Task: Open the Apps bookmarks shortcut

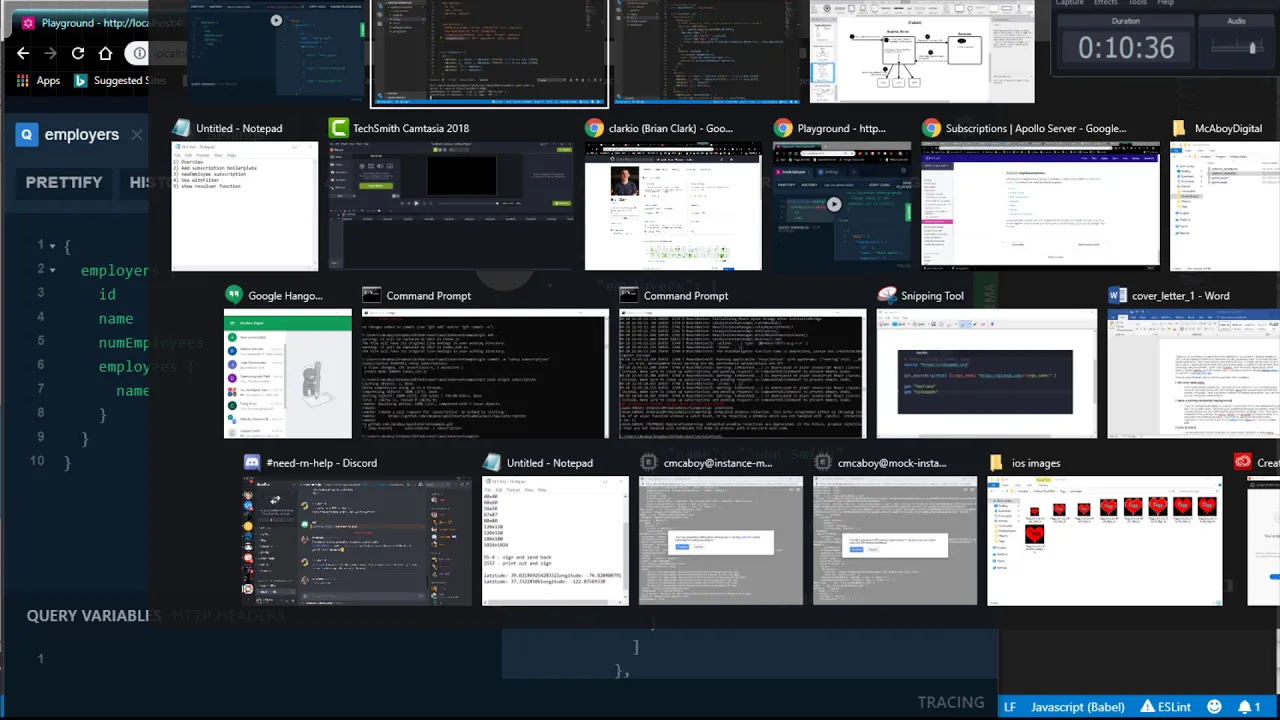Action: tap(38, 81)
